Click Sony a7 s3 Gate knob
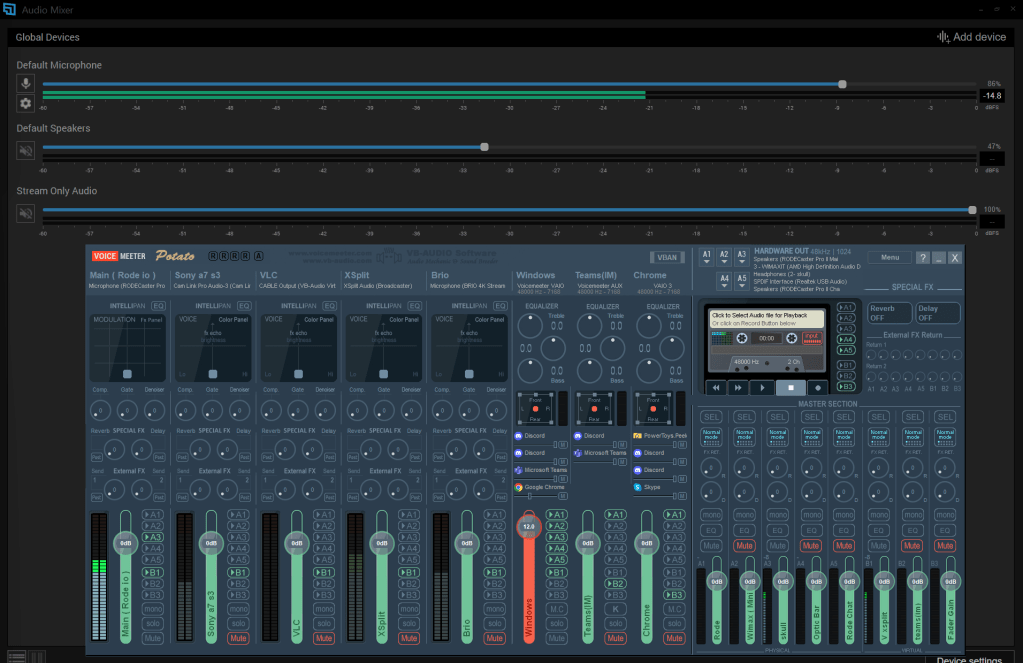 tap(212, 411)
